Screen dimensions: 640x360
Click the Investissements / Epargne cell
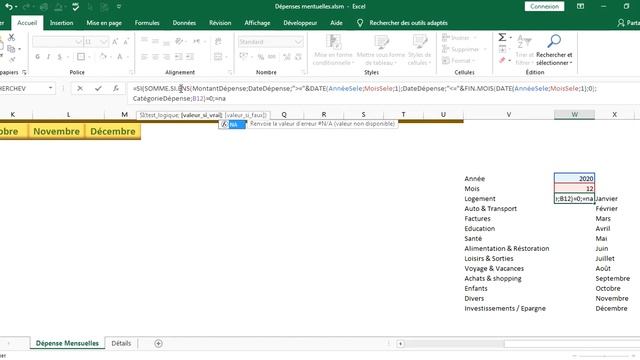(x=505, y=309)
